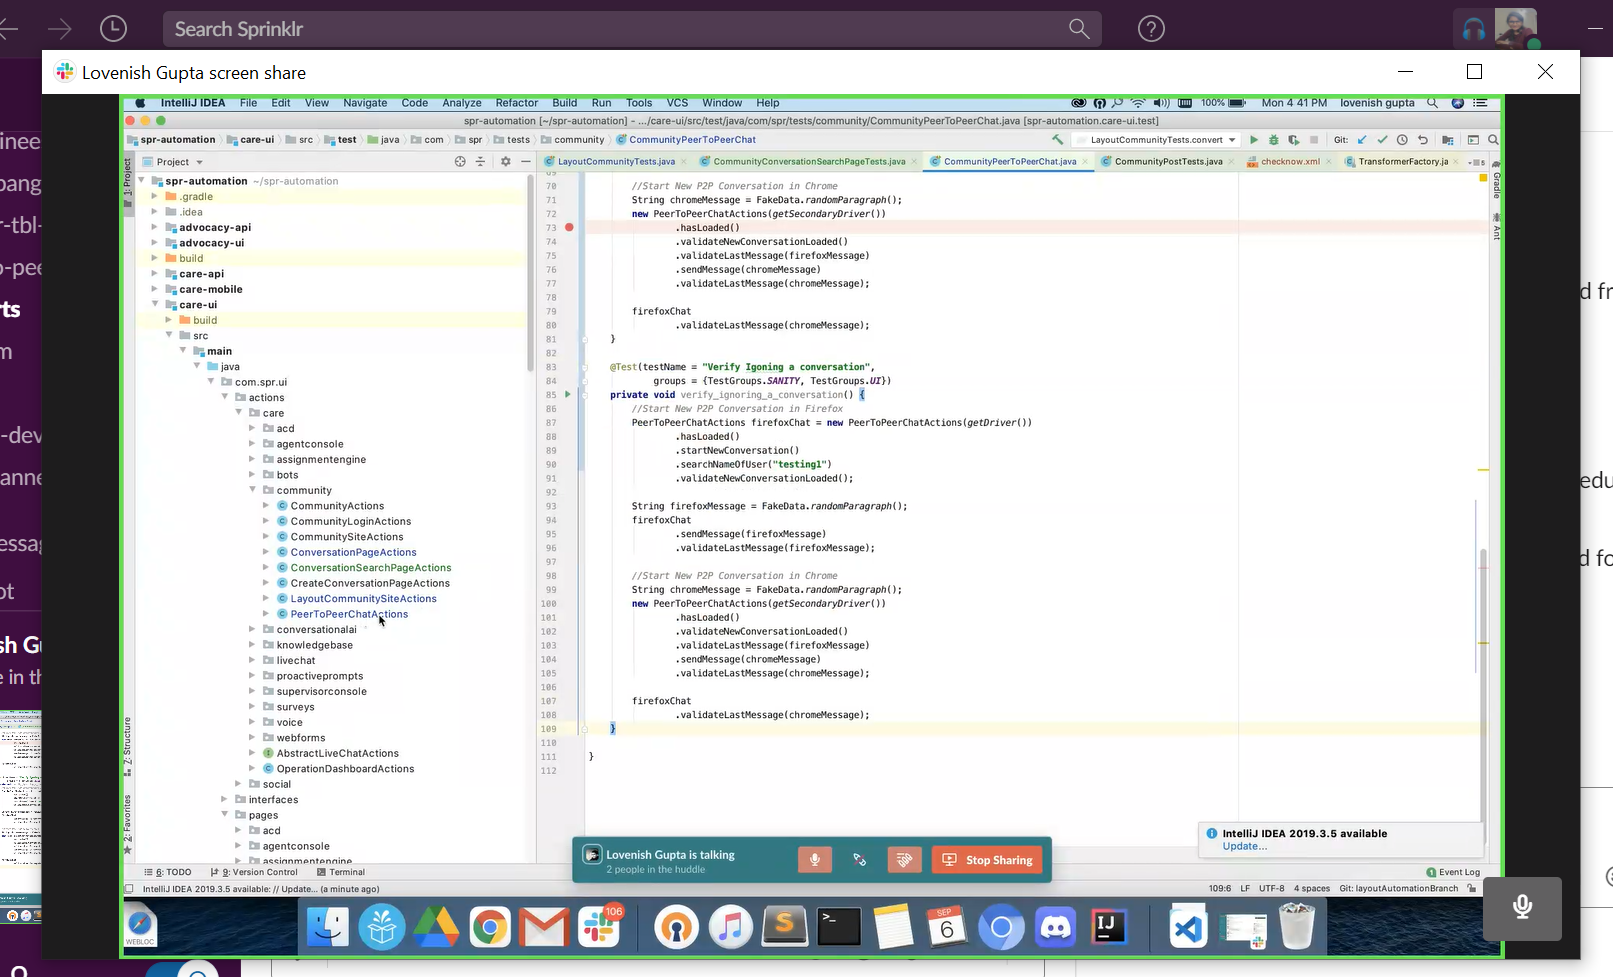Open Project panel gear settings

pyautogui.click(x=505, y=162)
